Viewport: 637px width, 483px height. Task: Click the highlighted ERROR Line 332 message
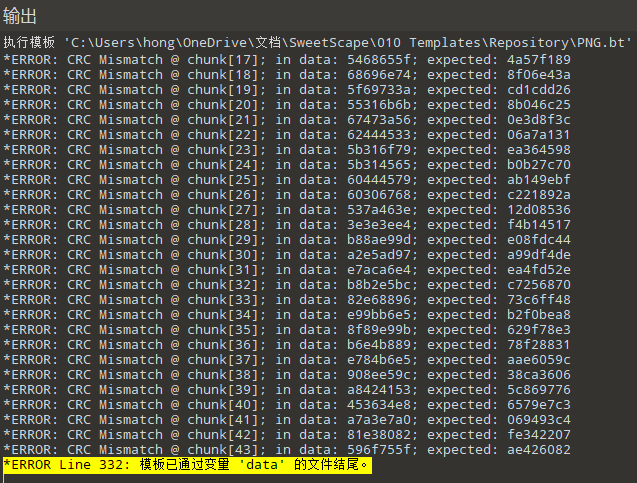click(x=187, y=465)
